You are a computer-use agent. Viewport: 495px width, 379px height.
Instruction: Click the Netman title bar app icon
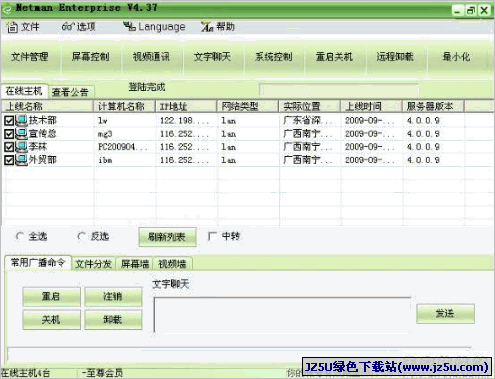[7, 9]
